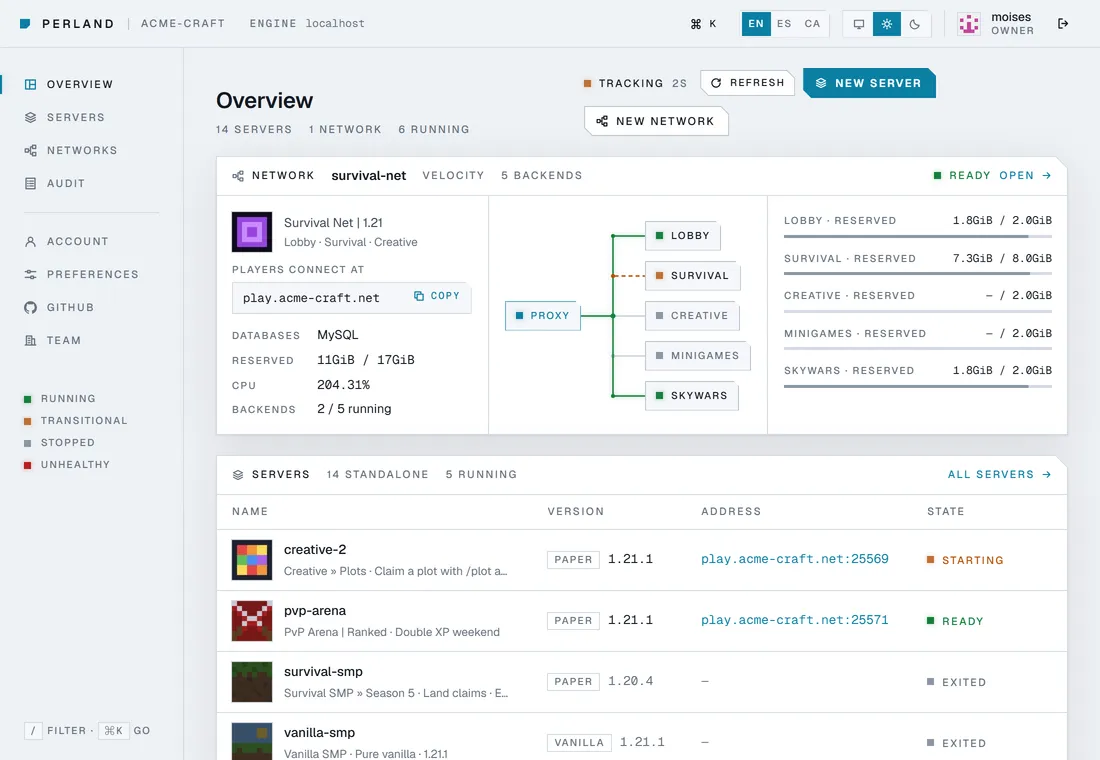Click the Lobby reserved memory bar
Screen dimensions: 1100x760
point(918,236)
